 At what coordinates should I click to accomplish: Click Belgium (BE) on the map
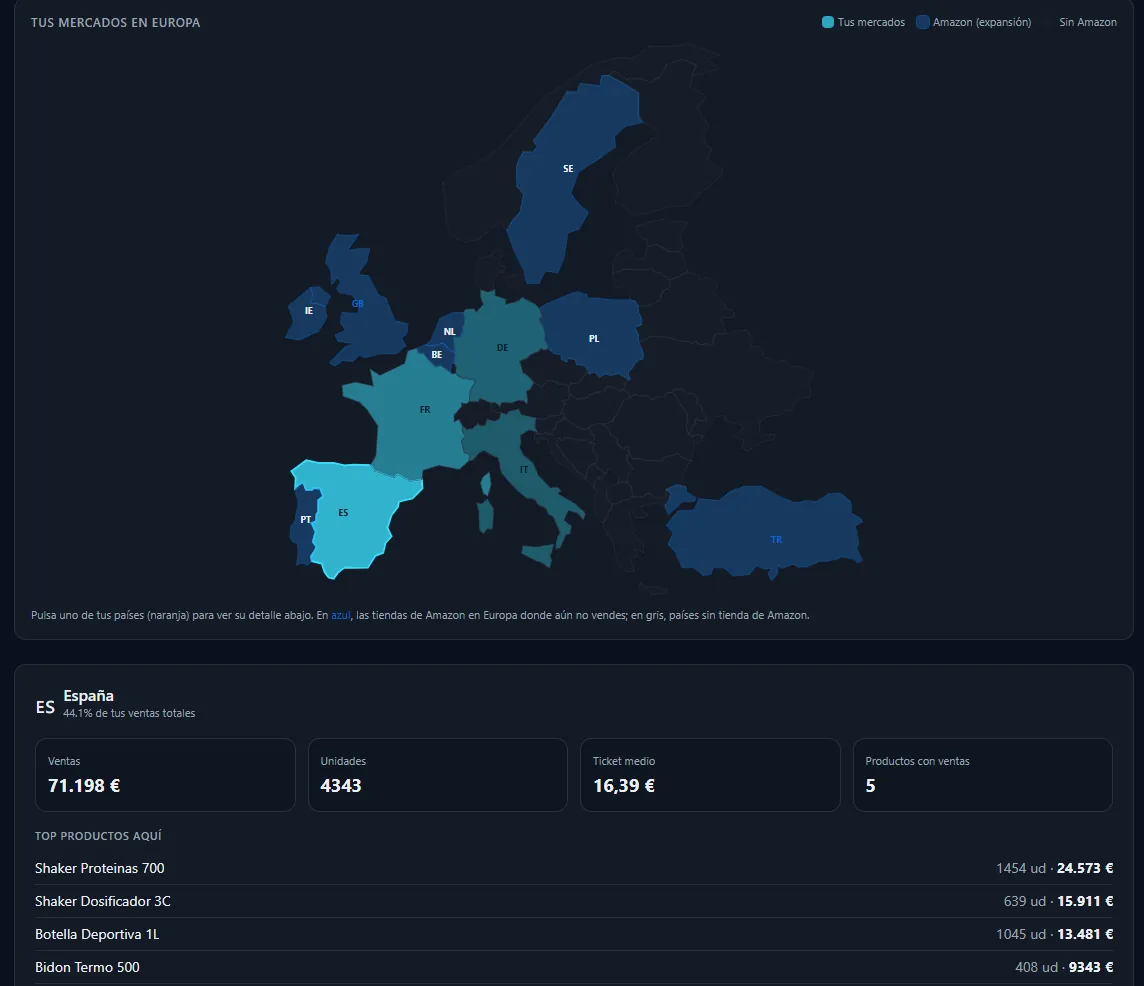(x=436, y=355)
